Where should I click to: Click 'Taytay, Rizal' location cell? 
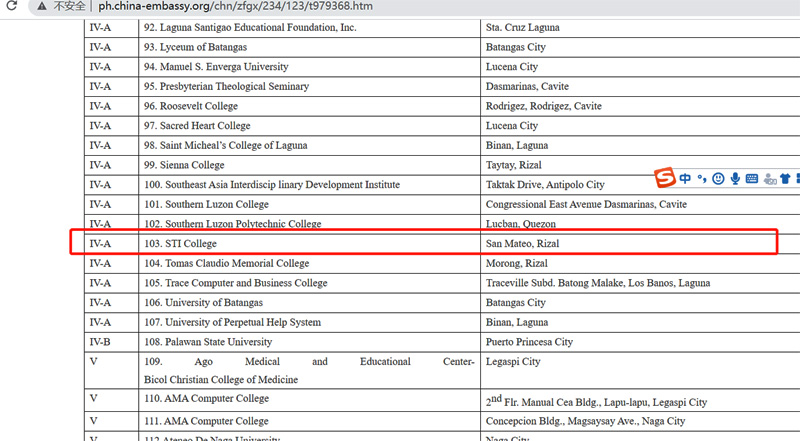pyautogui.click(x=513, y=165)
